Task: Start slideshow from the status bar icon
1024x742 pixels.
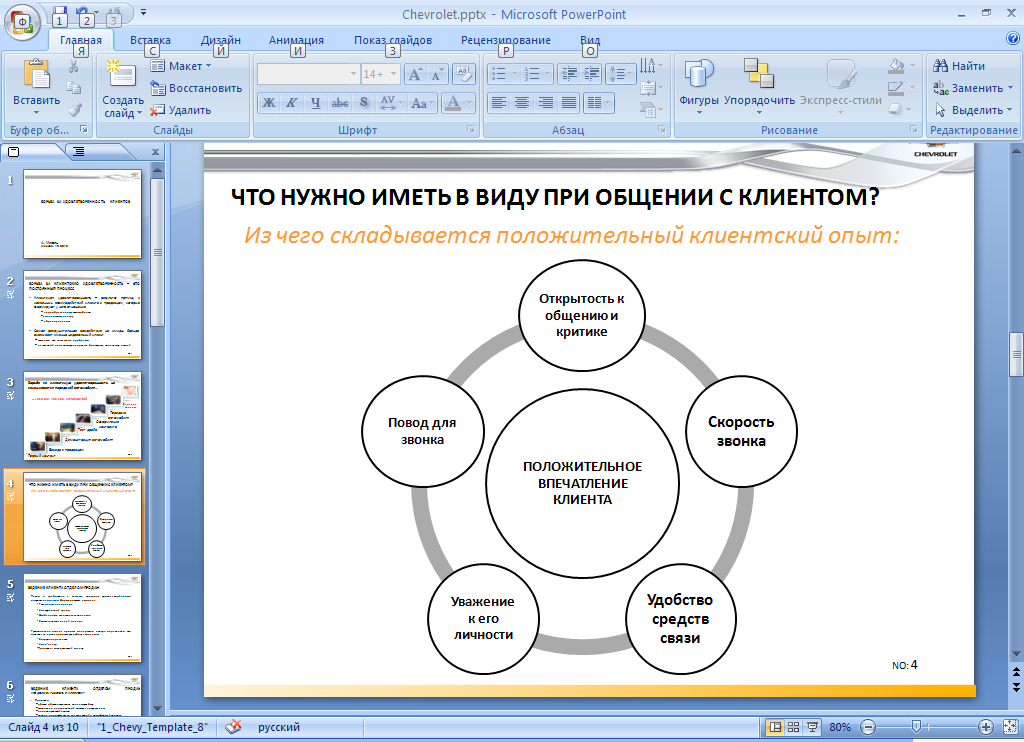Action: (x=812, y=727)
